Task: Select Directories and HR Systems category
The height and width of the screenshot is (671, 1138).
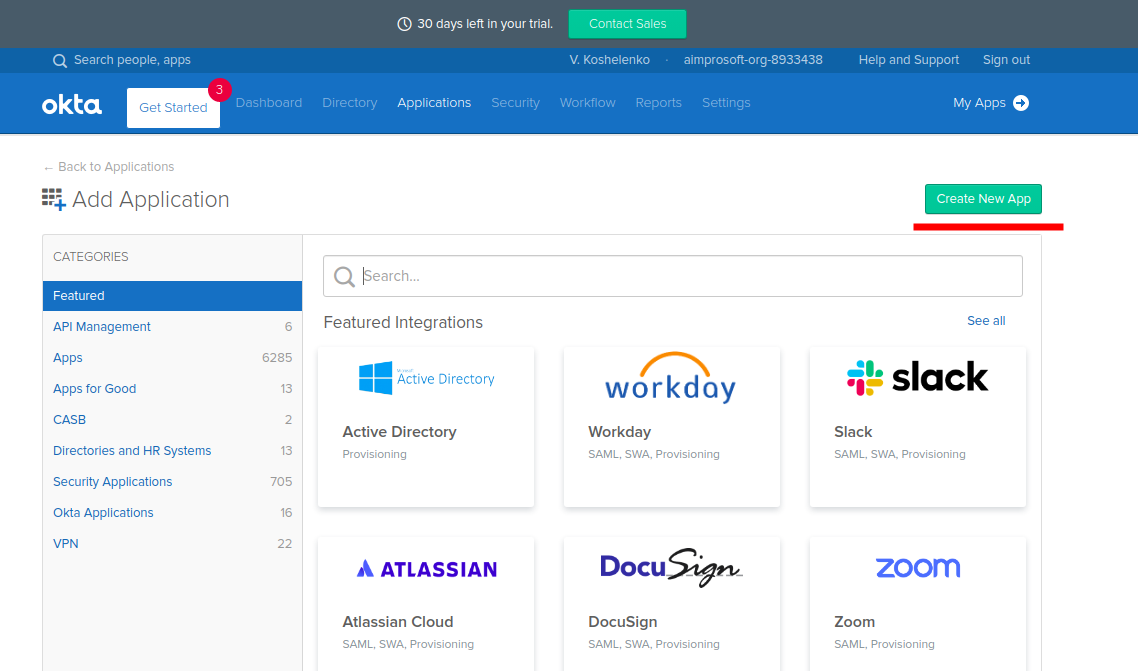Action: [172, 451]
